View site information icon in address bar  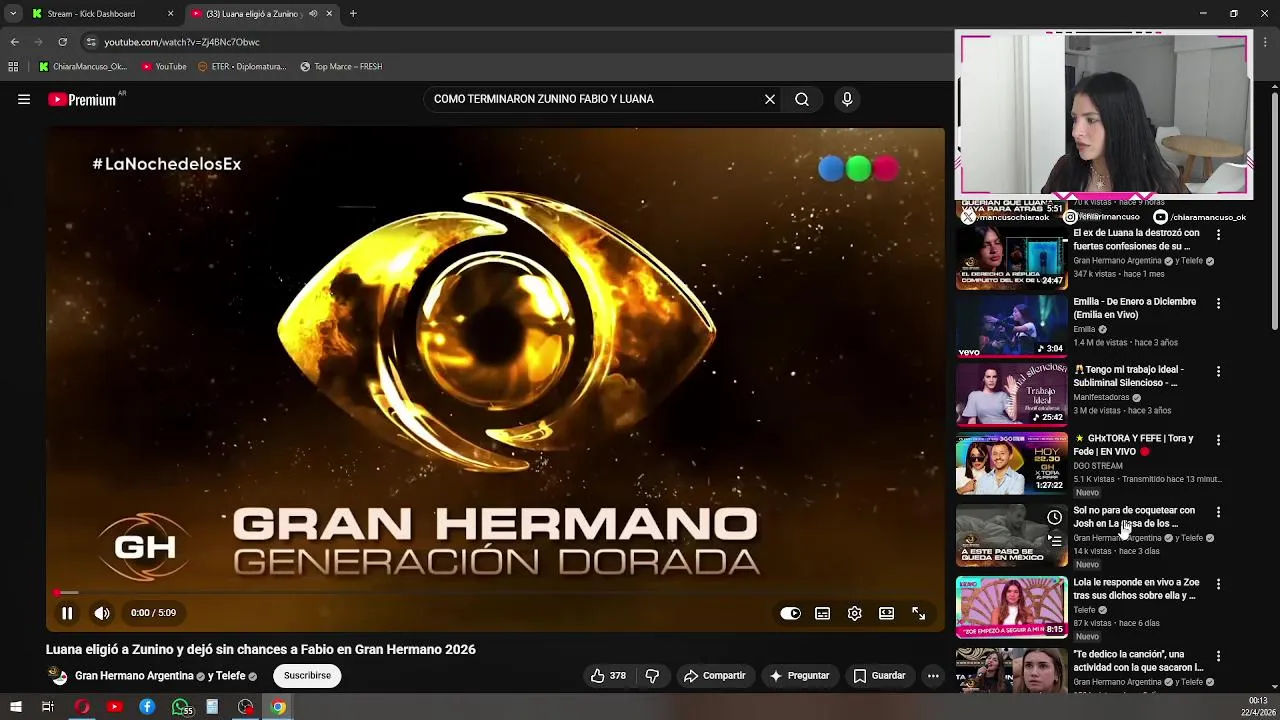(x=91, y=42)
